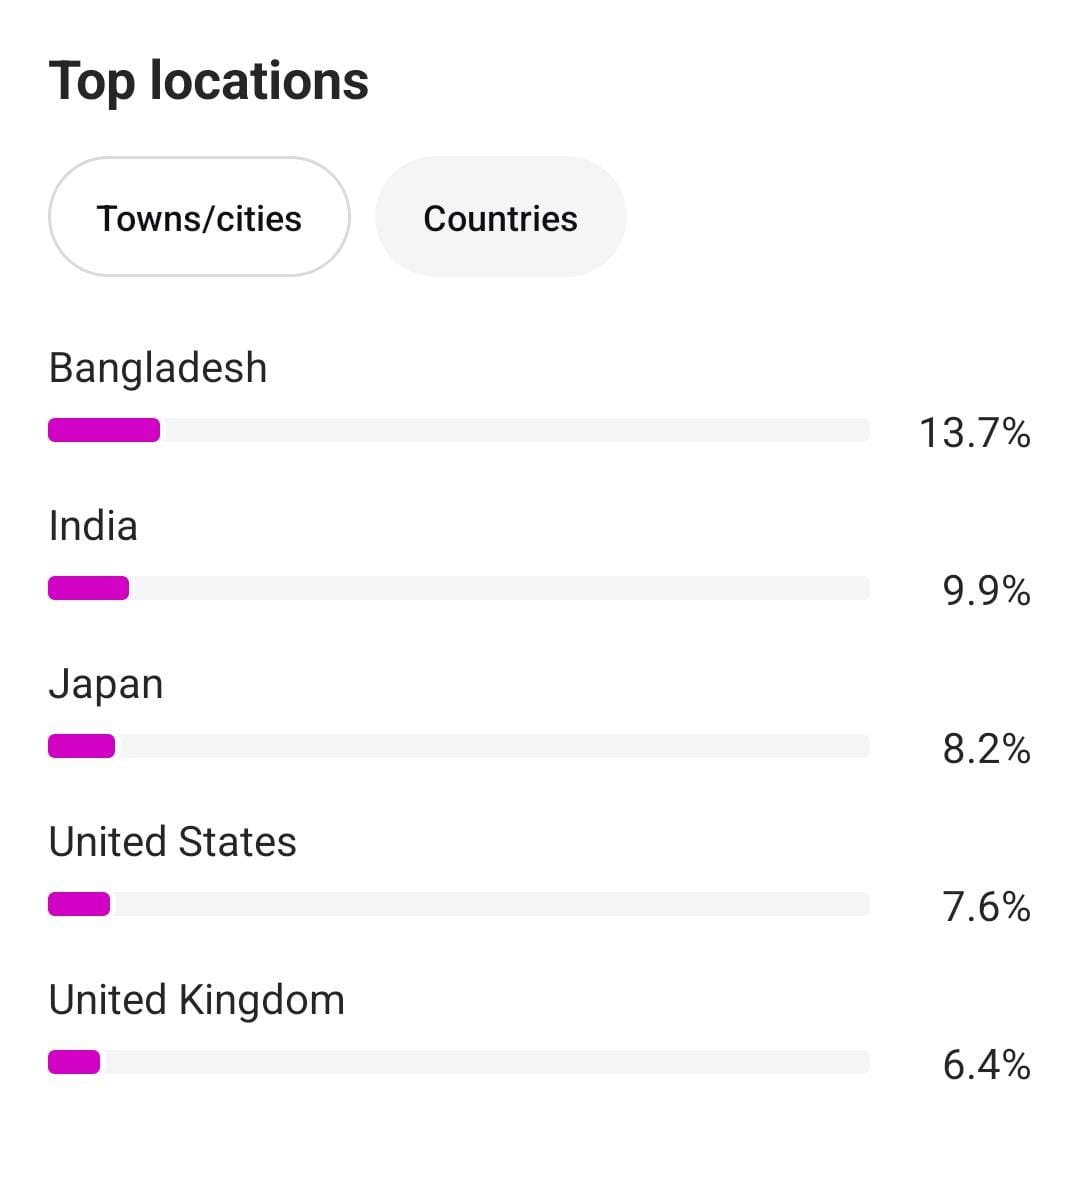Click the empty gray track of United Kingdom's bar

tap(485, 1062)
